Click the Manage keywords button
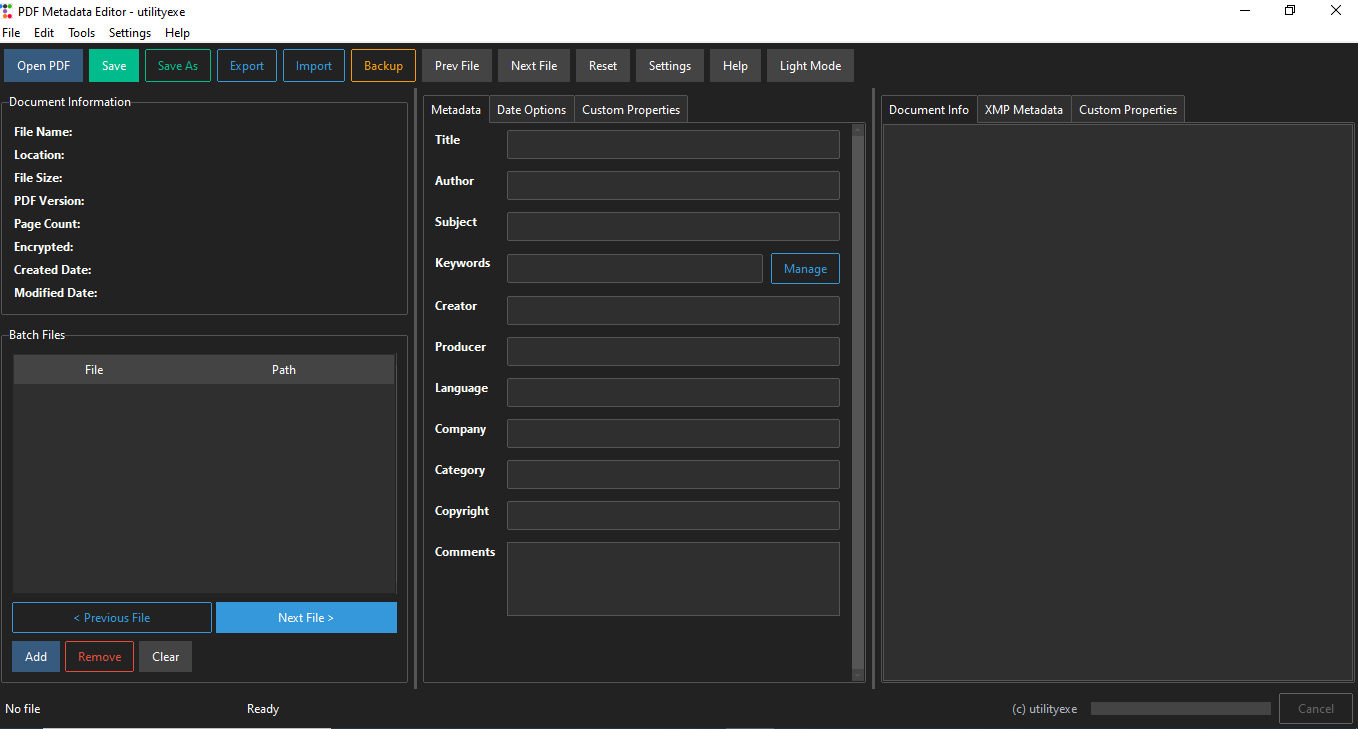The width and height of the screenshot is (1358, 729). coord(805,268)
